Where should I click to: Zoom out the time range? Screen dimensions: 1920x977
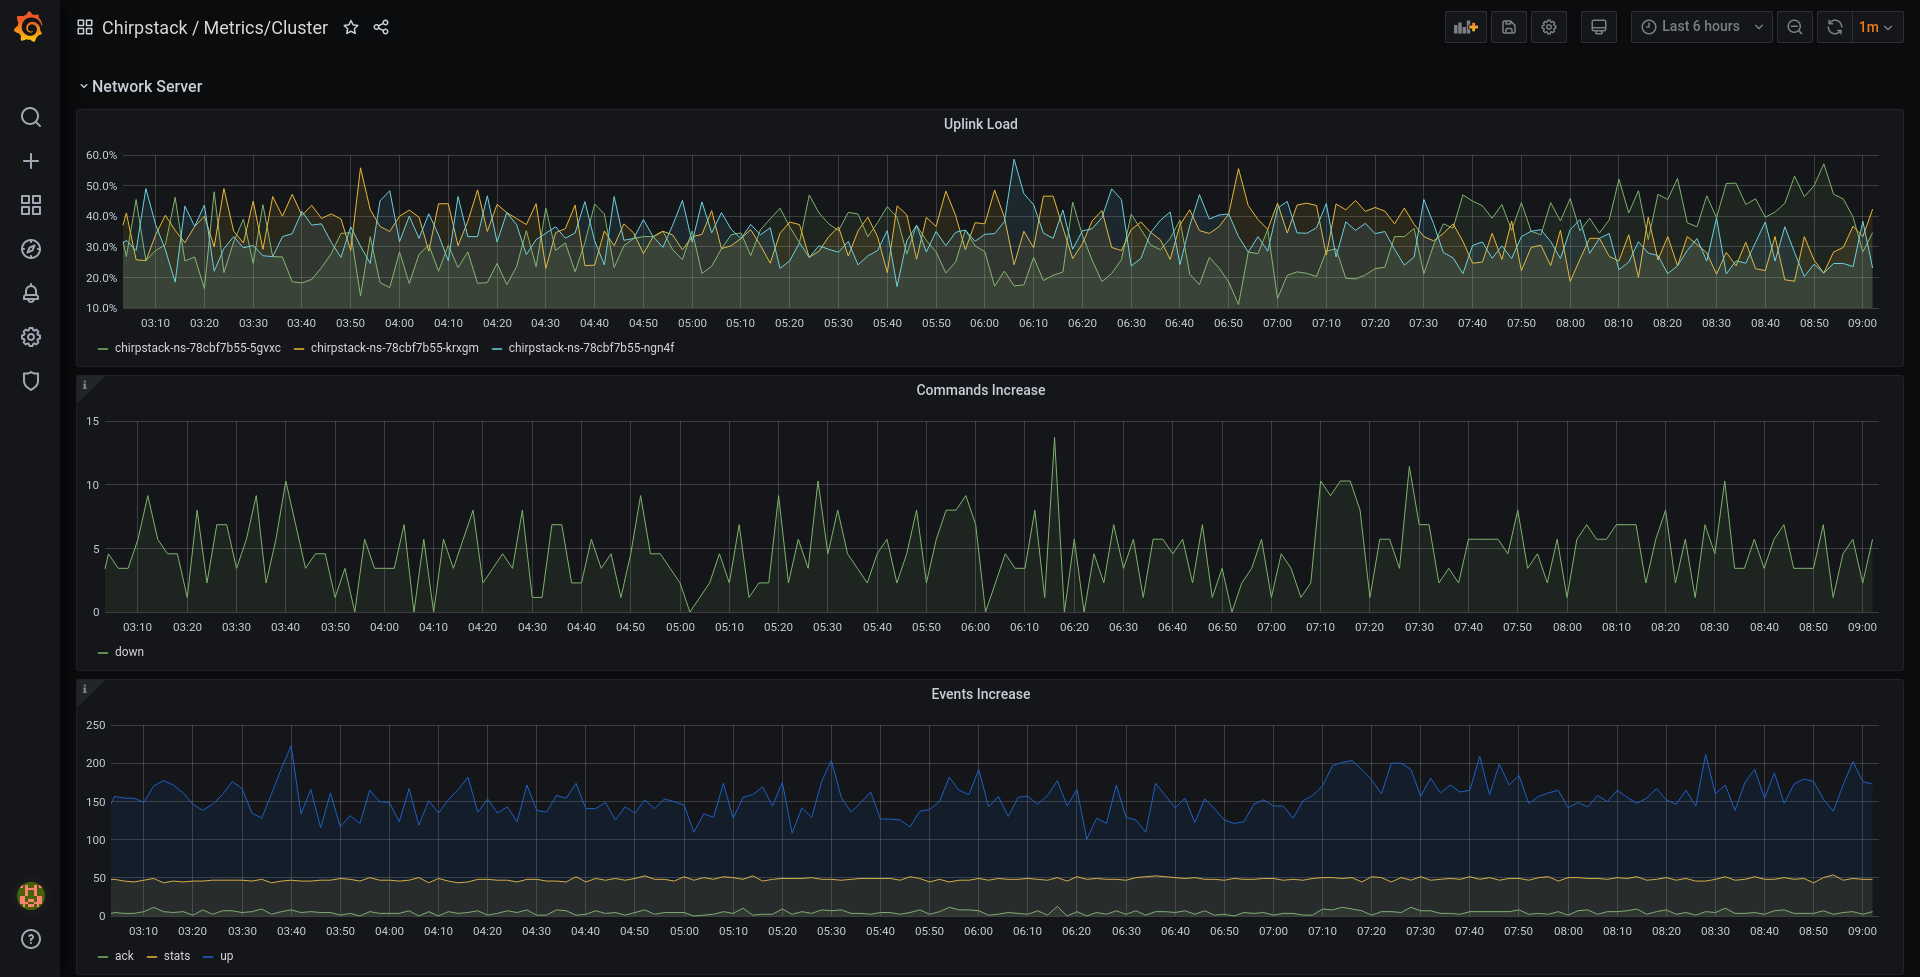tap(1795, 27)
